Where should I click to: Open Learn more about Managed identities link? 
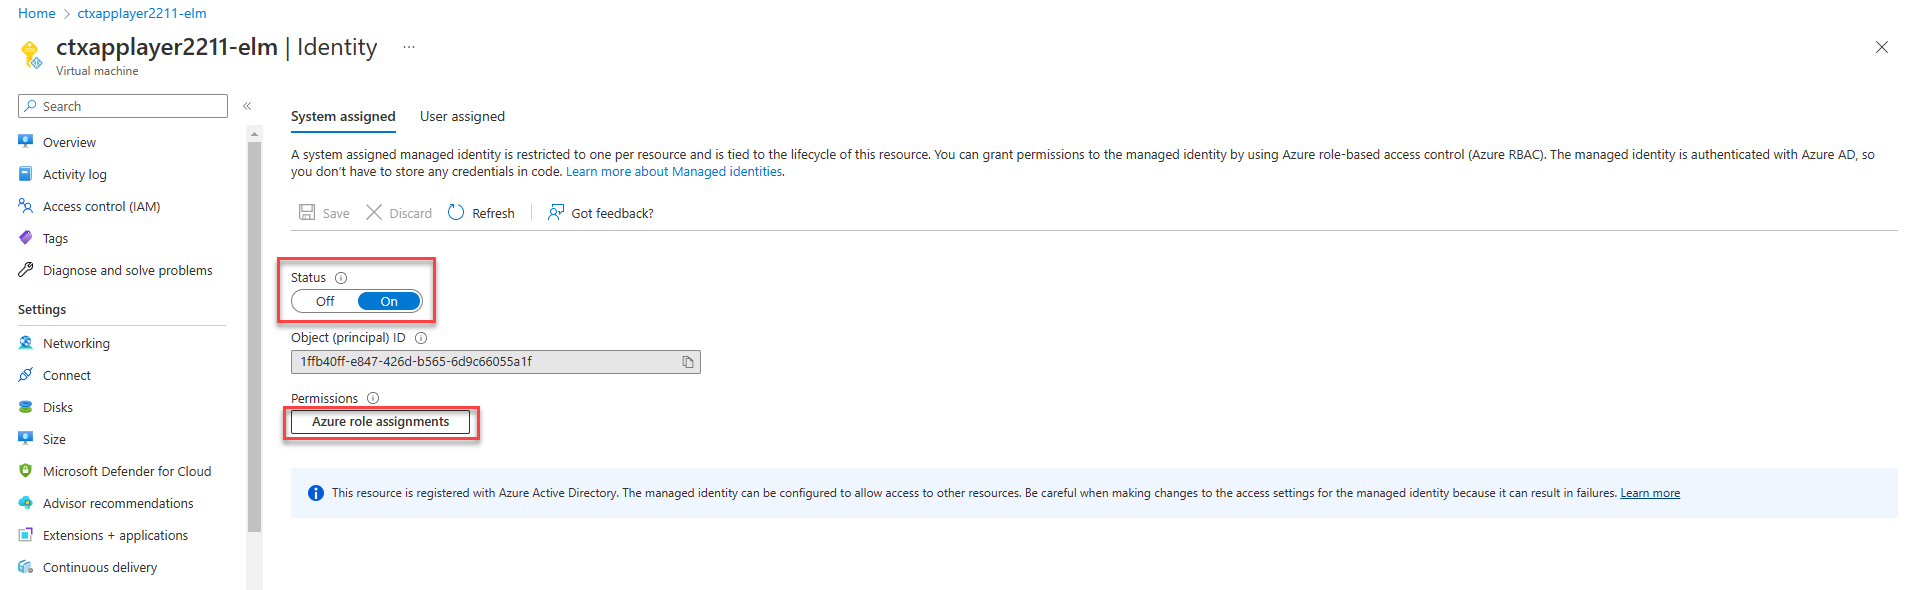[x=674, y=172]
